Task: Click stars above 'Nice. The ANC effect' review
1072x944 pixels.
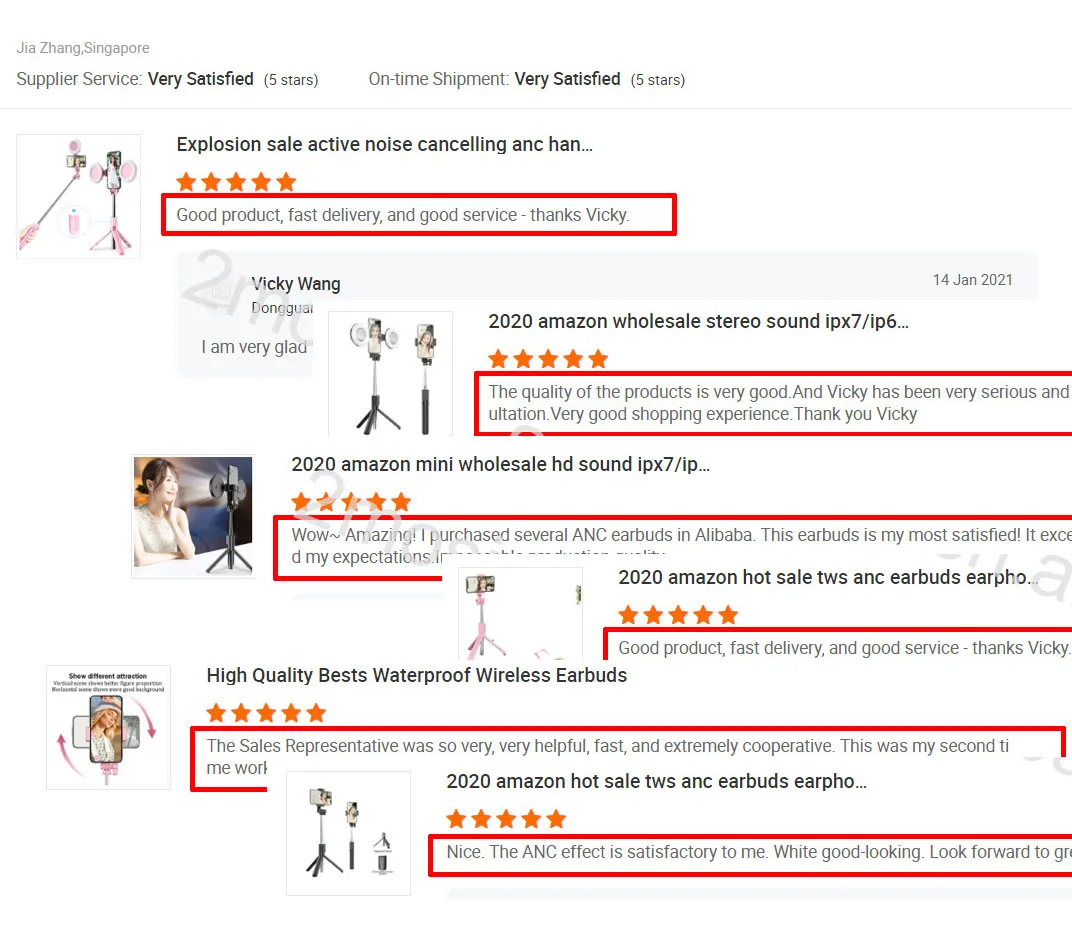Action: pyautogui.click(x=507, y=819)
